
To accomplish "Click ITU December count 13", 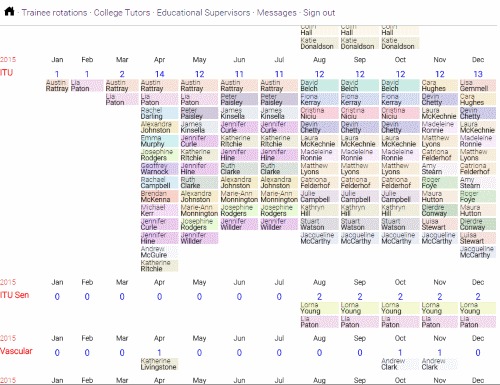I will pyautogui.click(x=478, y=74).
